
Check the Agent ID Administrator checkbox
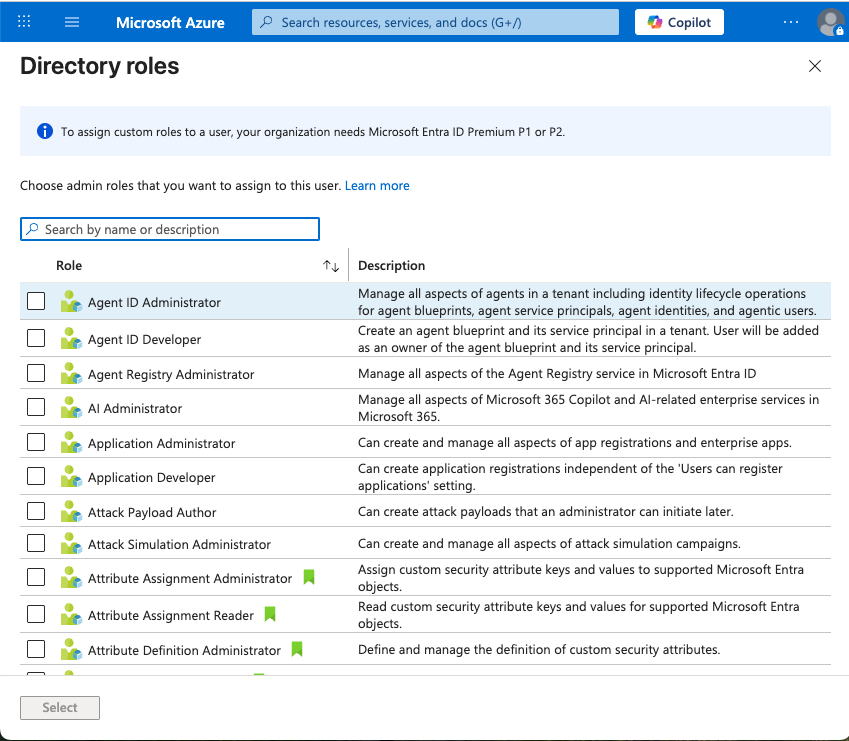click(x=36, y=301)
